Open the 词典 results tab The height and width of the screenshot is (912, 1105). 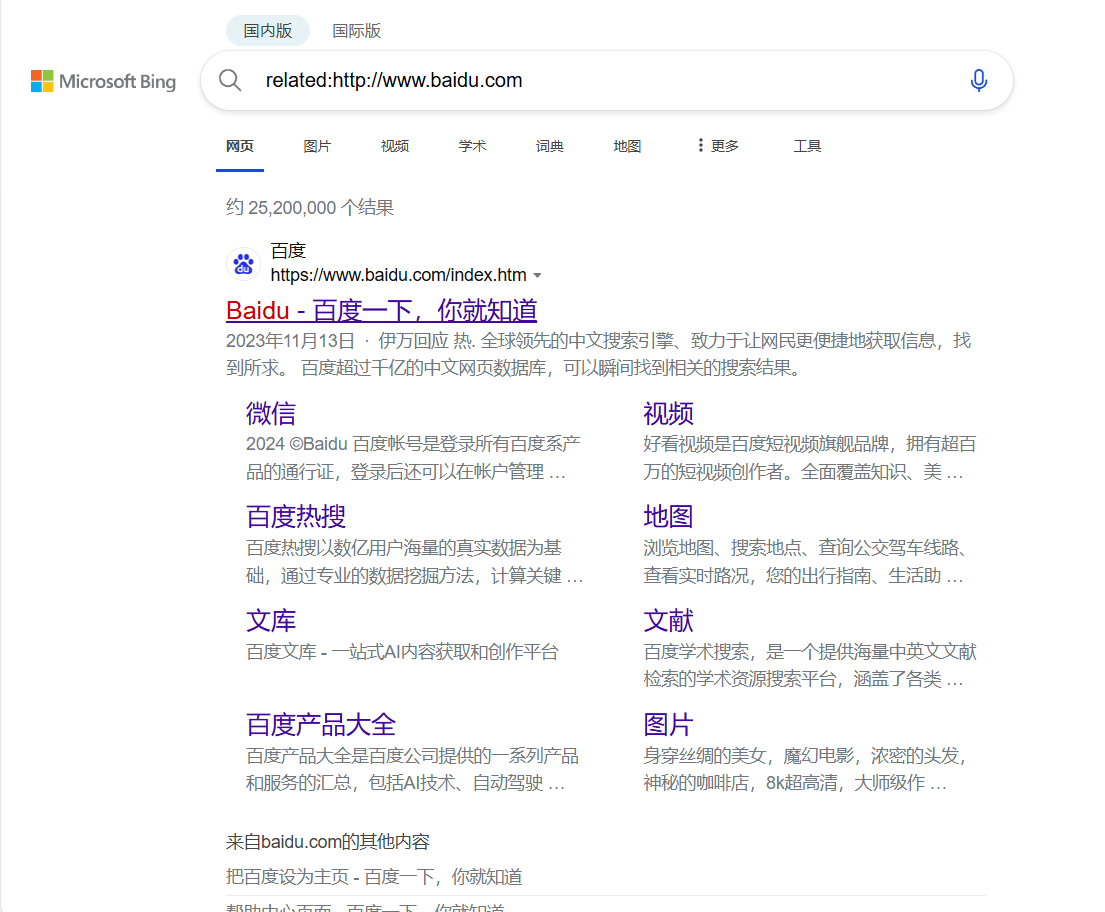pos(550,146)
